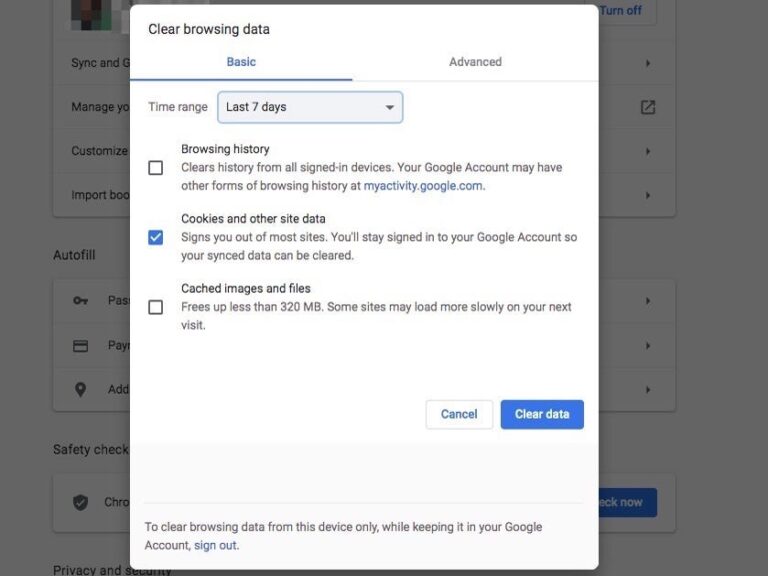Open external link icon for Manage your account

648,107
